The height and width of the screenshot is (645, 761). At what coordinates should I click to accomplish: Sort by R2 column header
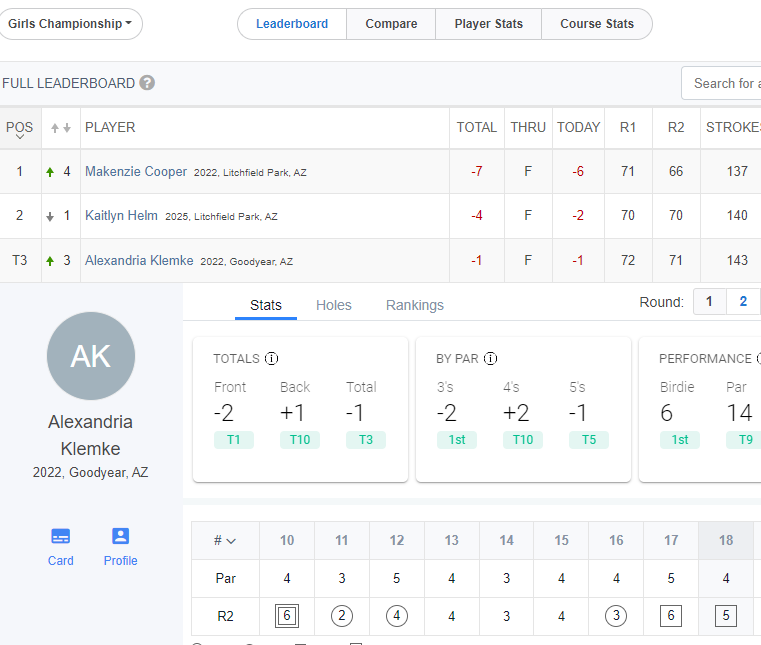pos(676,127)
